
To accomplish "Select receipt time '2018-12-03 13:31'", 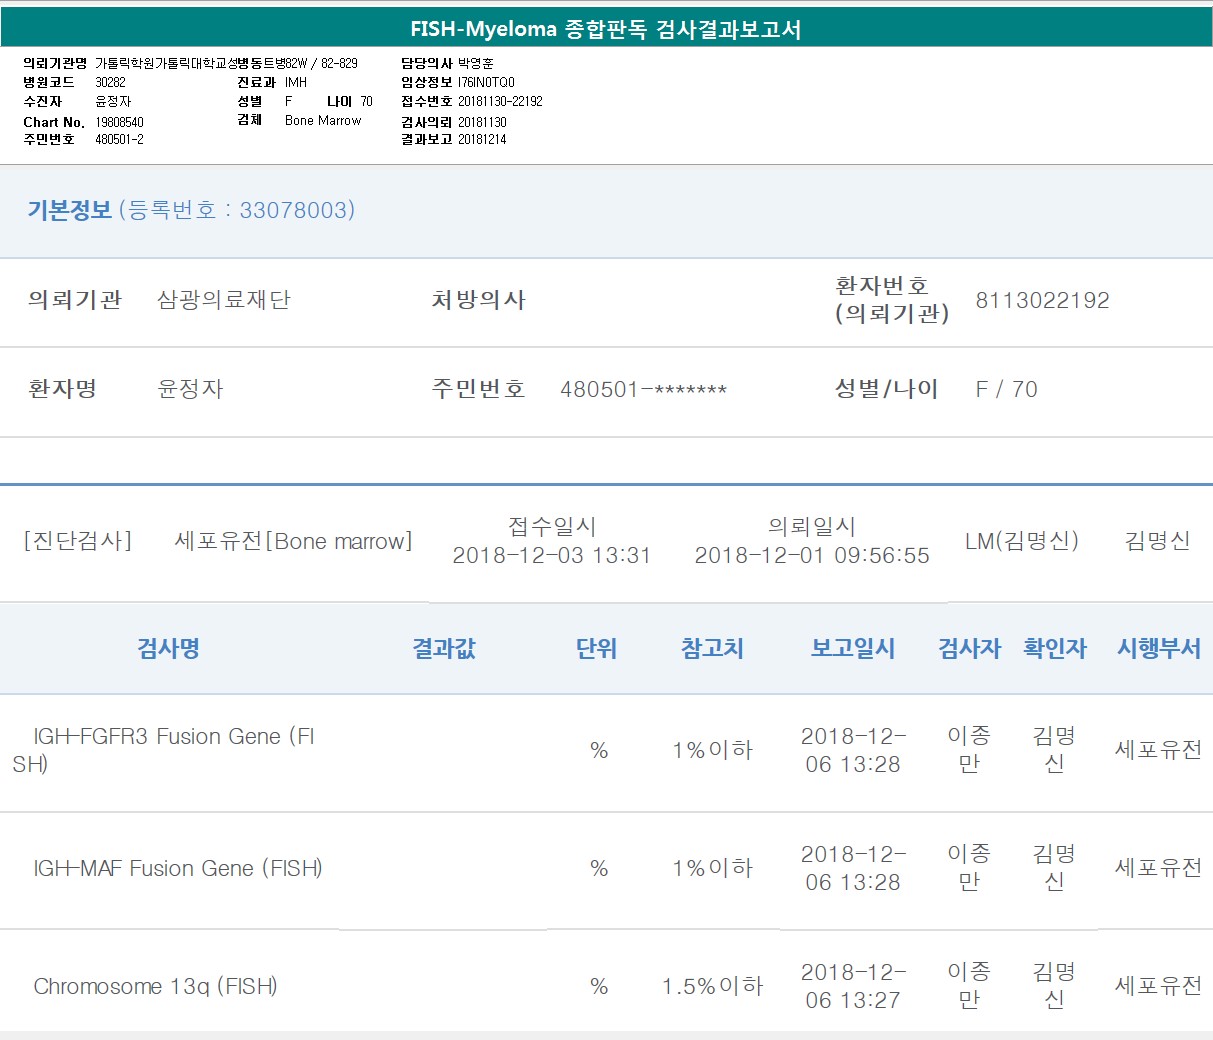I will point(551,555).
